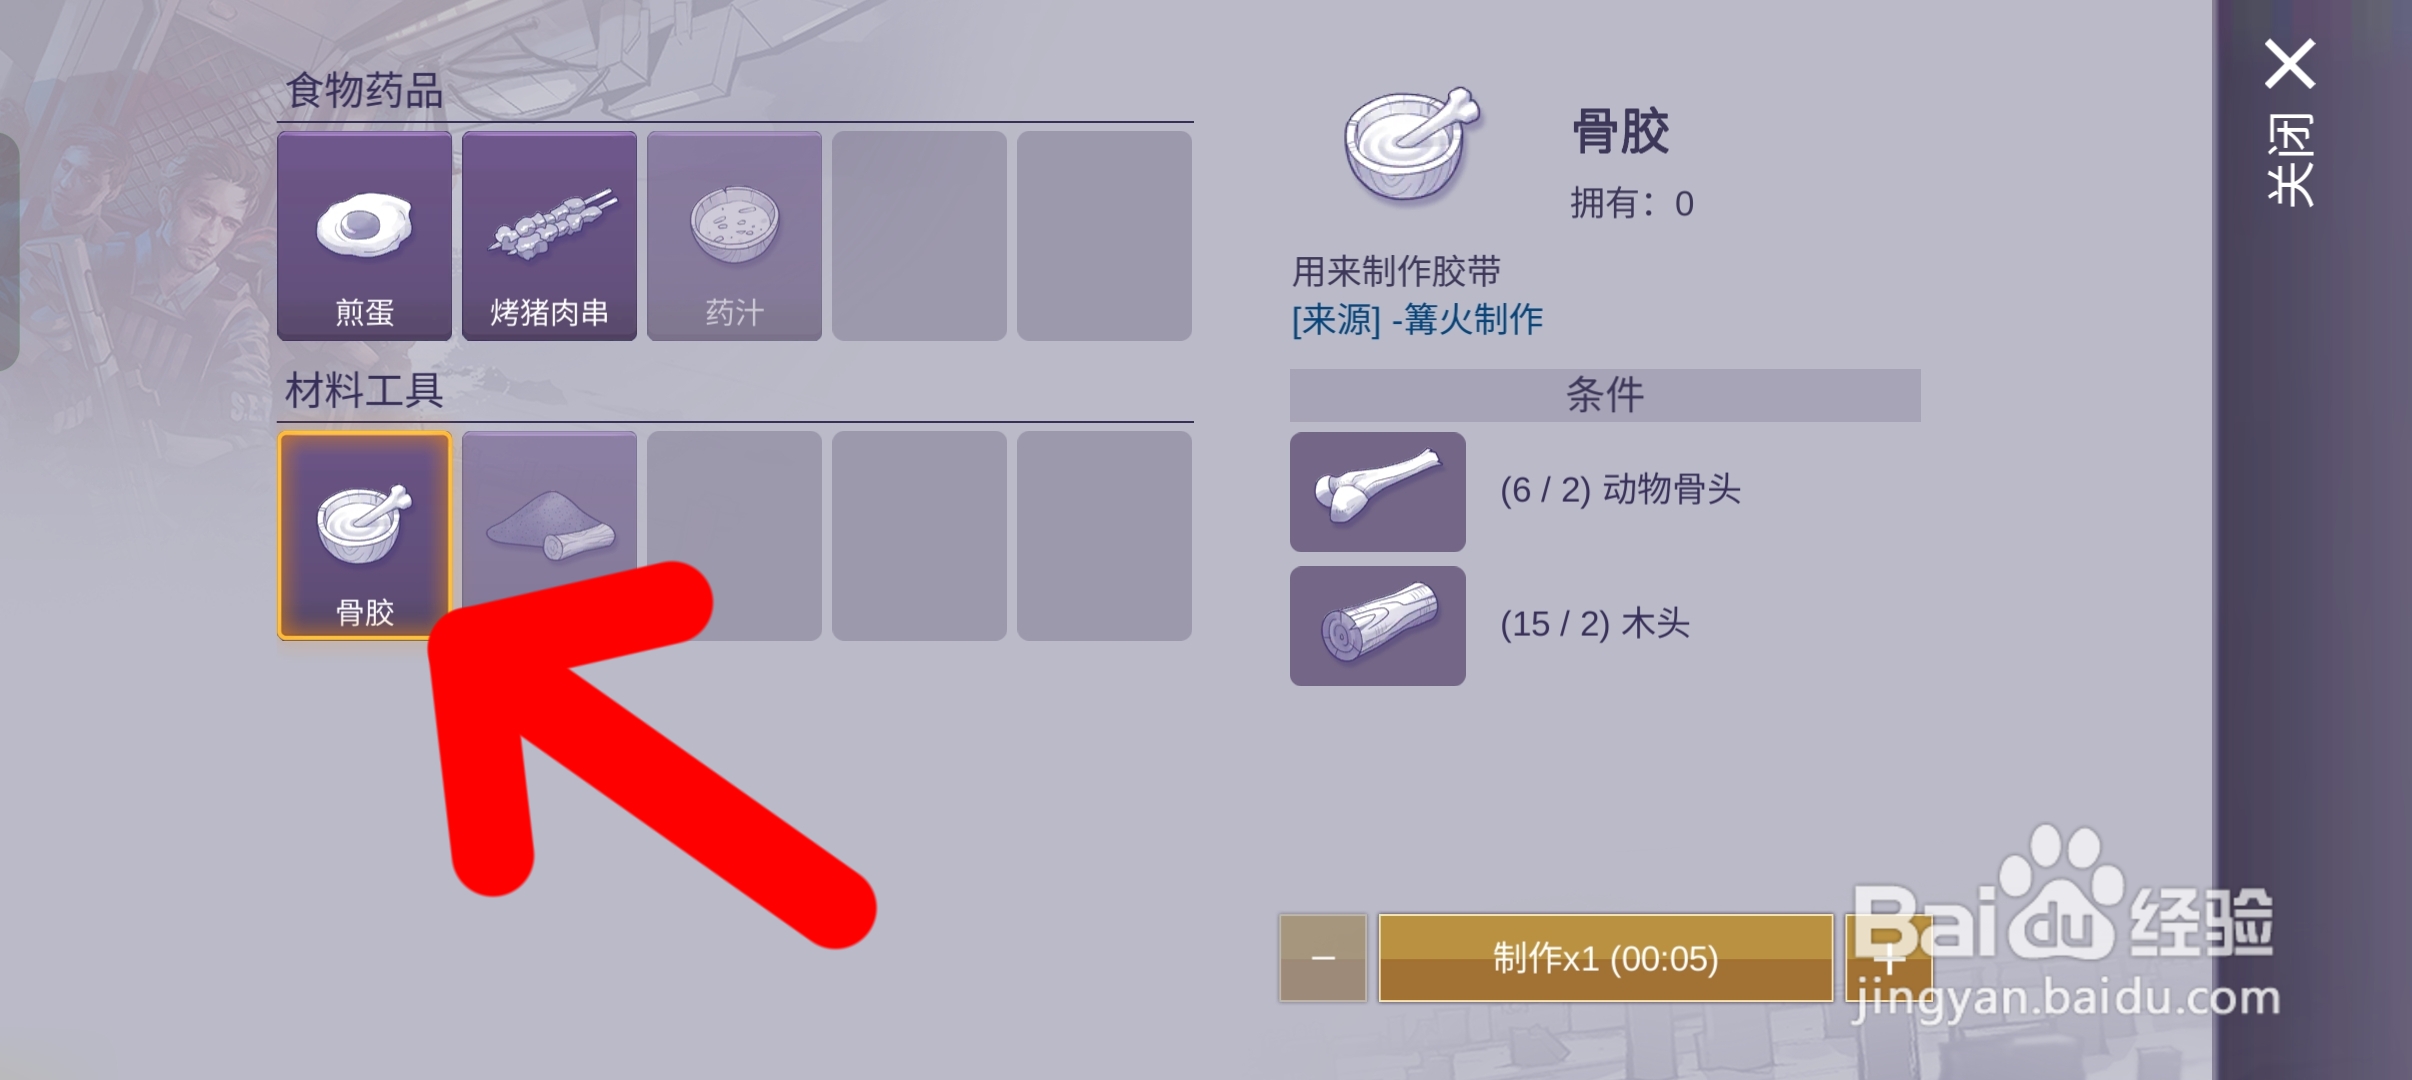2412x1080 pixels.
Task: Click the 材料工具 category header
Action: pos(364,390)
